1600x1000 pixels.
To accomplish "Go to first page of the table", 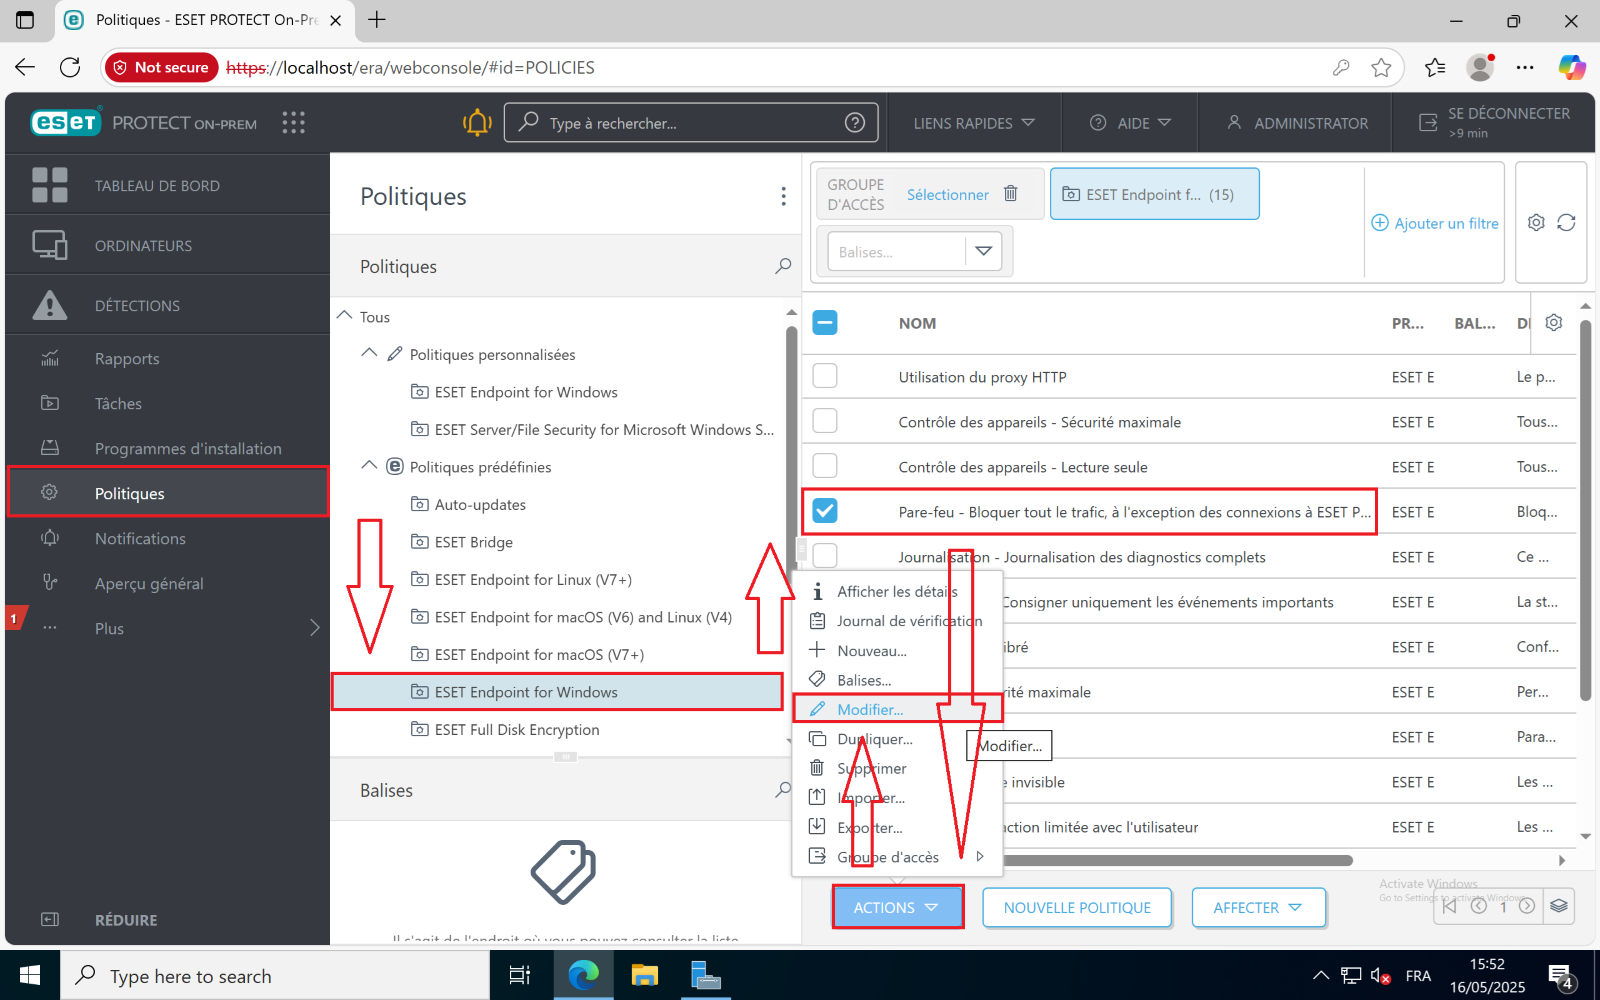I will click(1449, 906).
